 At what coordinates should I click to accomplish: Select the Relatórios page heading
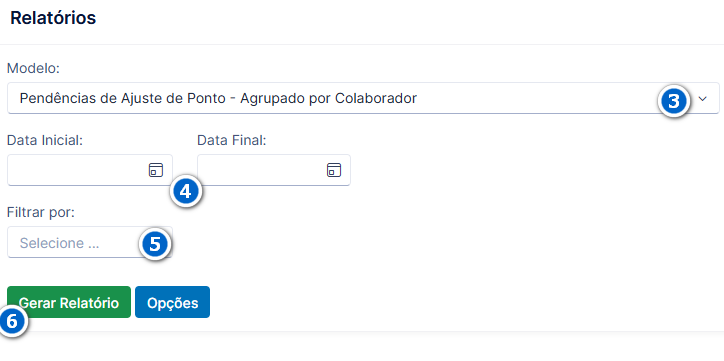tap(53, 18)
